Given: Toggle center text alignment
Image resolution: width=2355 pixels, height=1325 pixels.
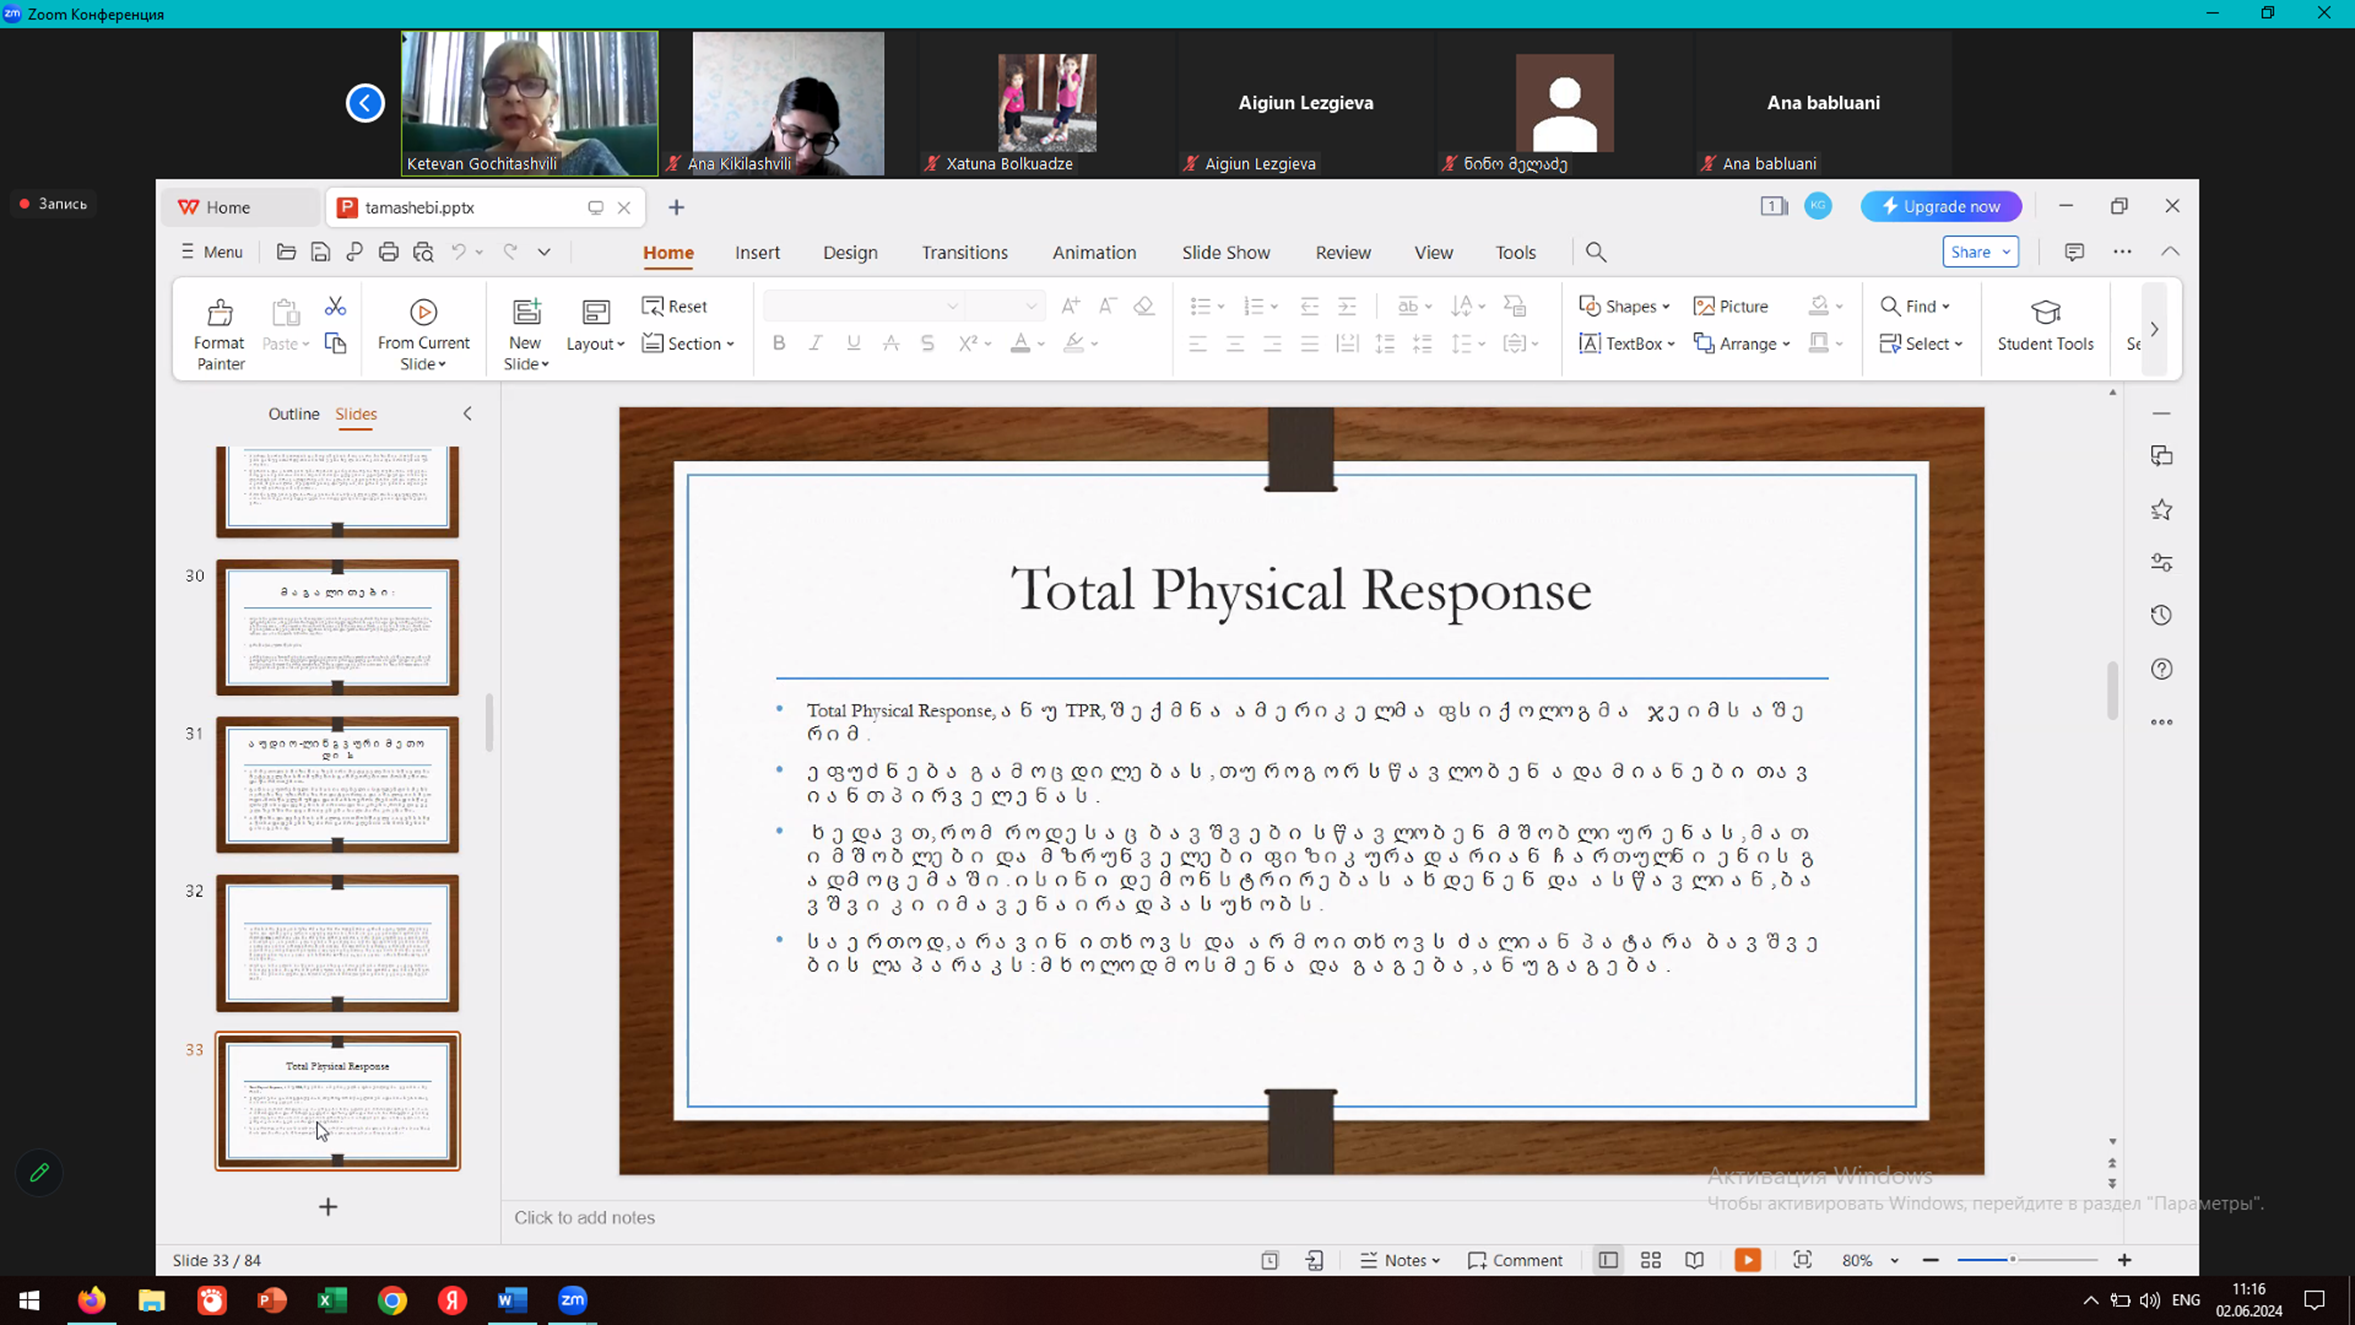Looking at the screenshot, I should coord(1235,343).
